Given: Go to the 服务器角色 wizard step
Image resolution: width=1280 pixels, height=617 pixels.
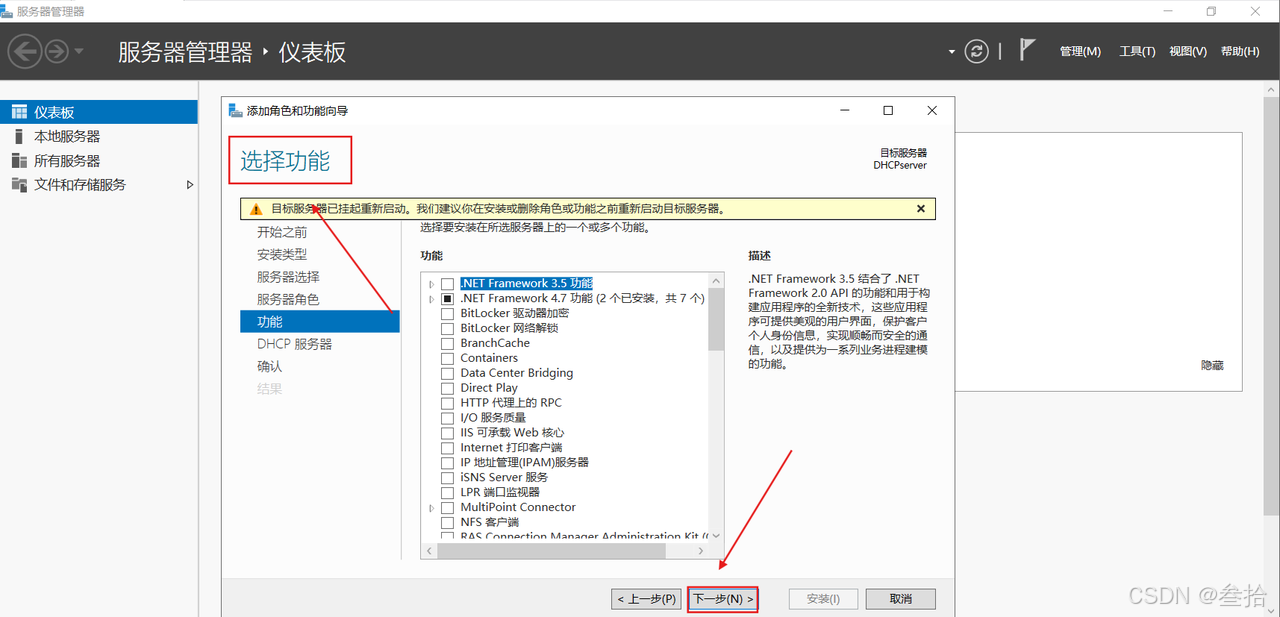Looking at the screenshot, I should pyautogui.click(x=288, y=299).
